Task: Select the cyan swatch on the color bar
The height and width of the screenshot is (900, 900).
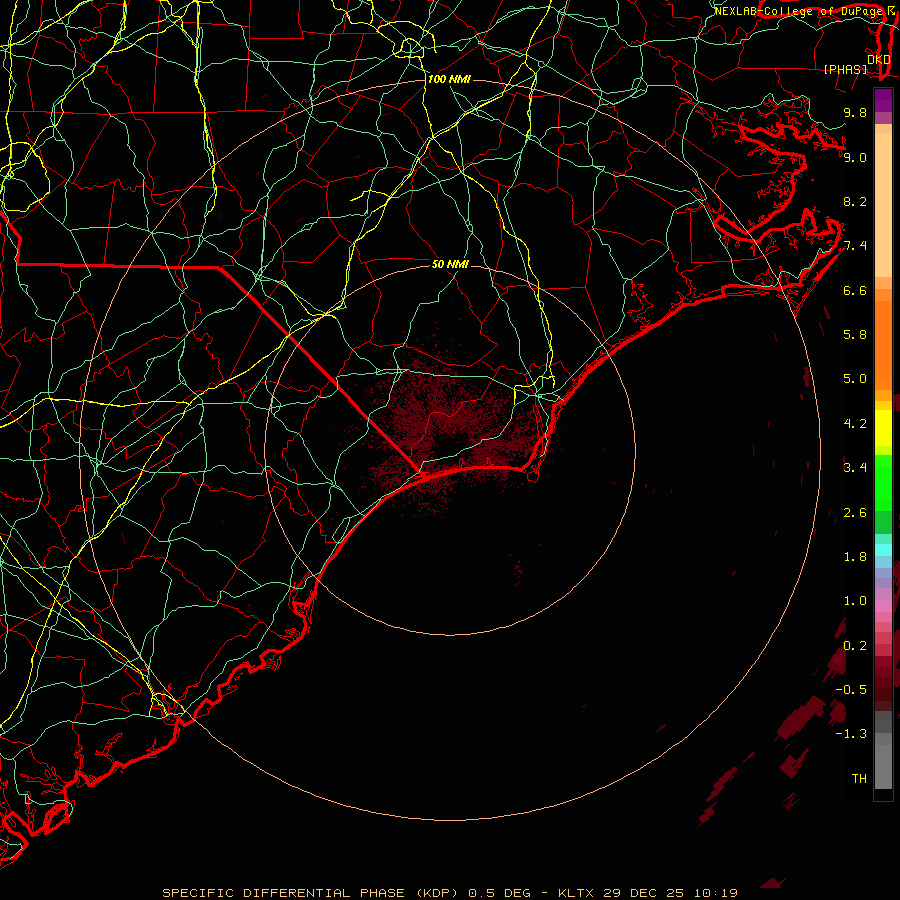Action: 883,550
